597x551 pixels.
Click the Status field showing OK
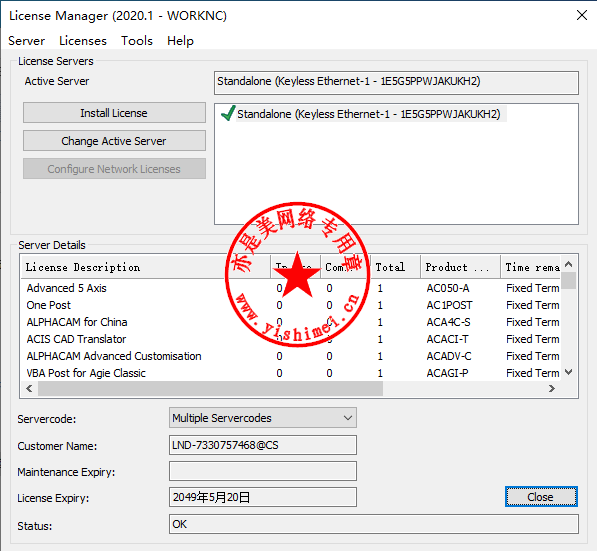tap(374, 524)
